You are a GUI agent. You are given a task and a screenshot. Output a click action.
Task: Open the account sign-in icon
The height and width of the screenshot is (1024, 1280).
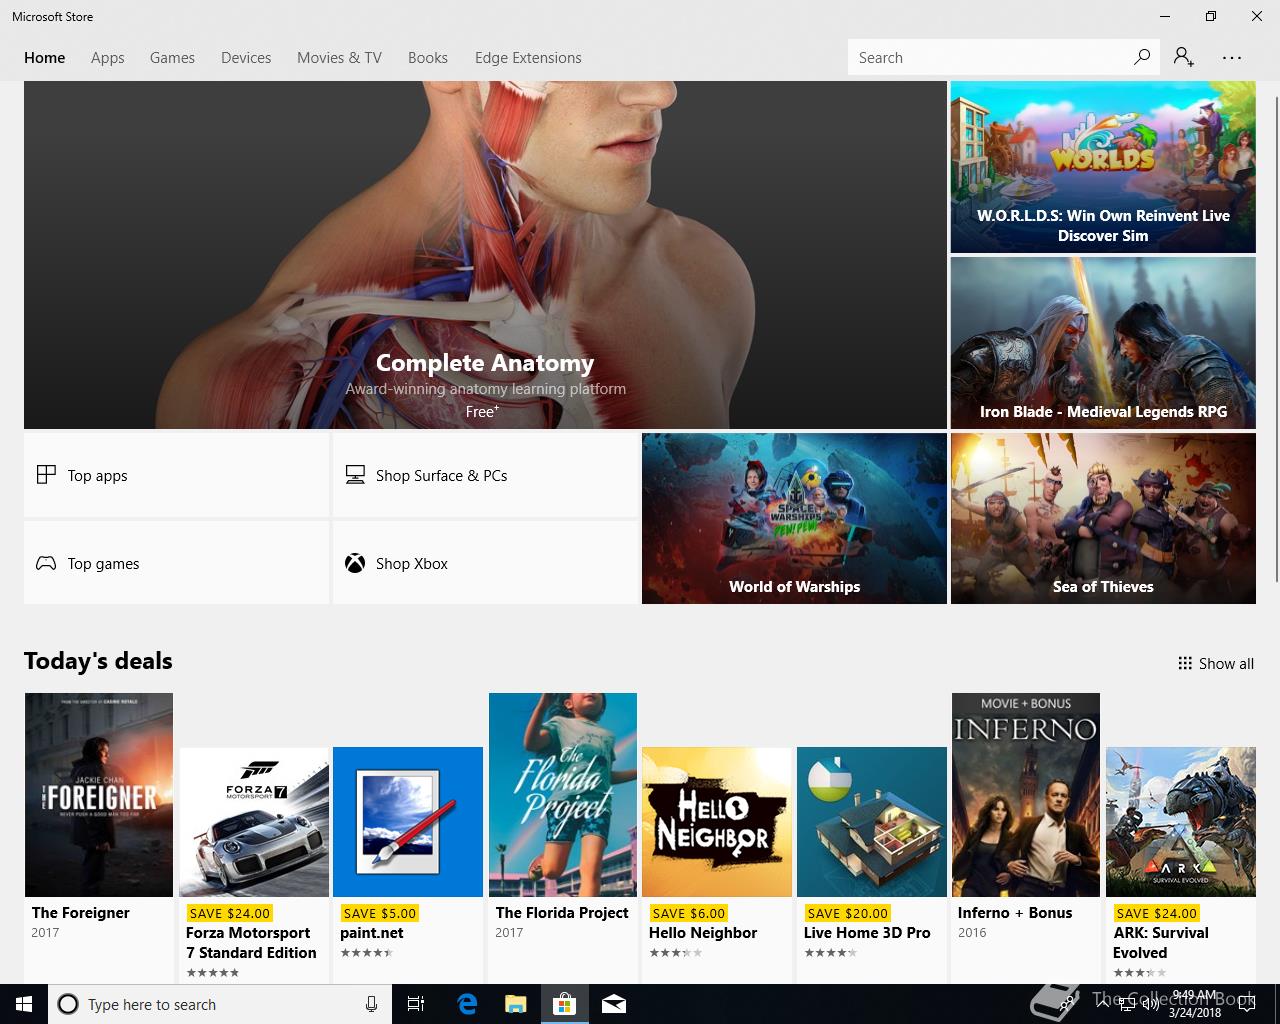[x=1184, y=57]
